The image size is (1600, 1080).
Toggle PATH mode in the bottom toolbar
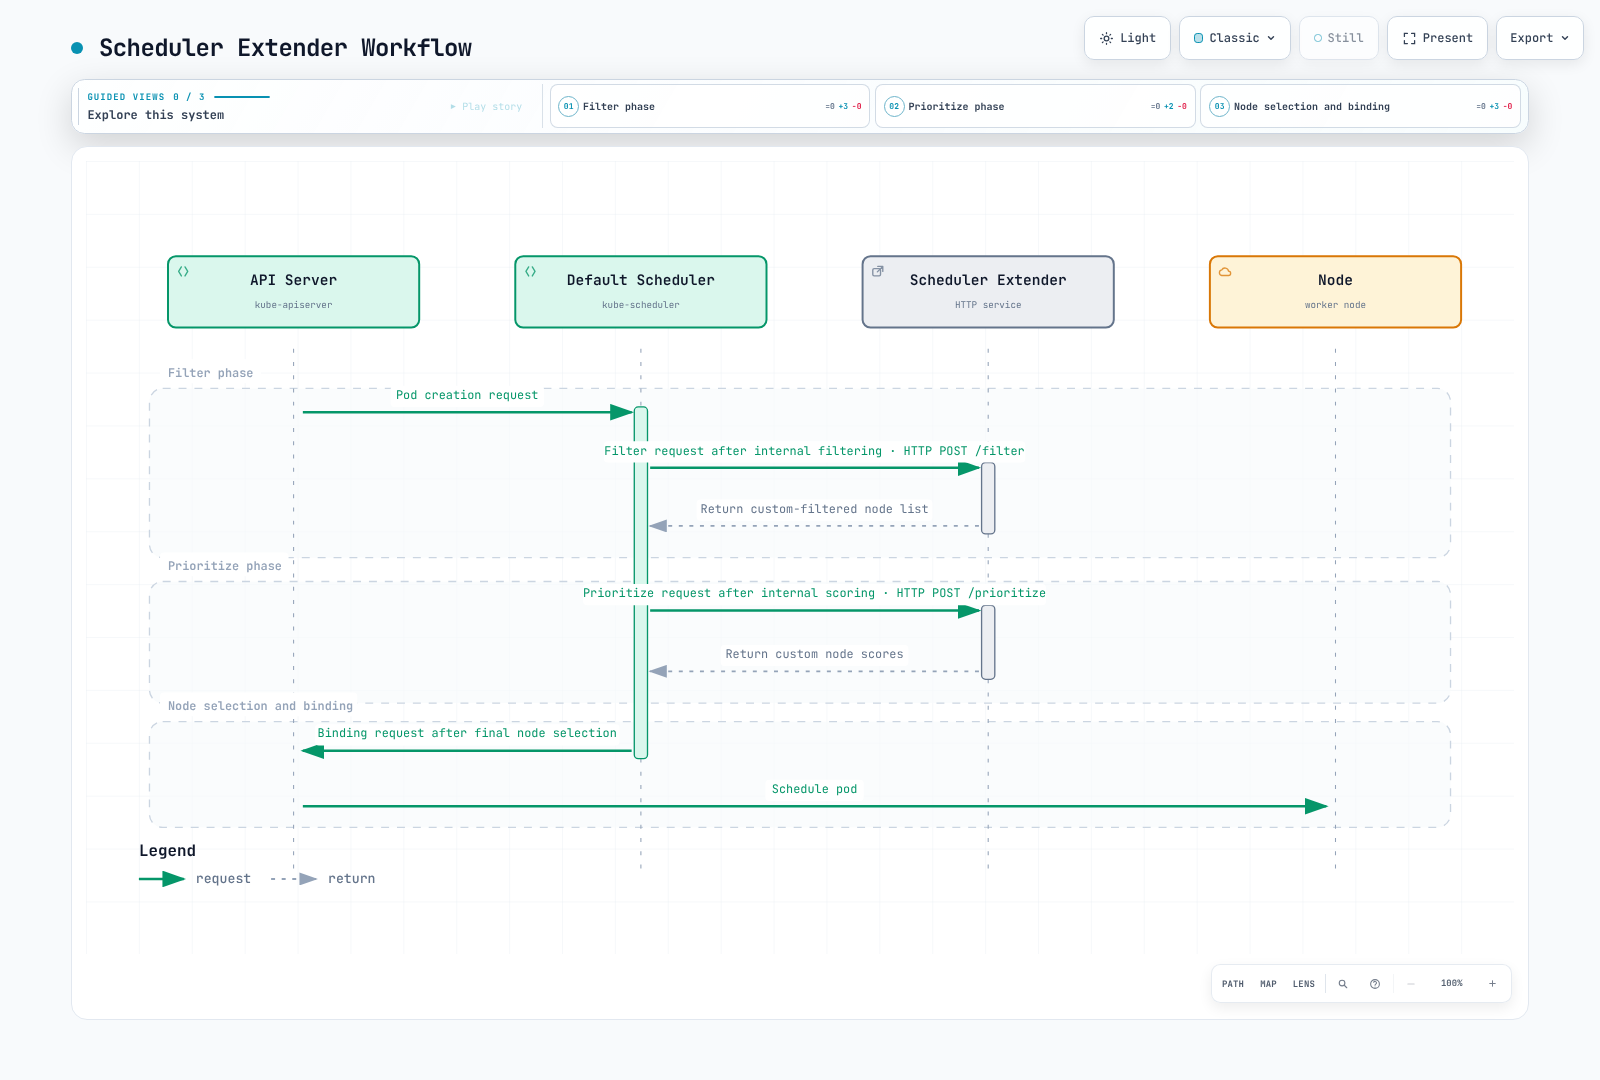1233,984
